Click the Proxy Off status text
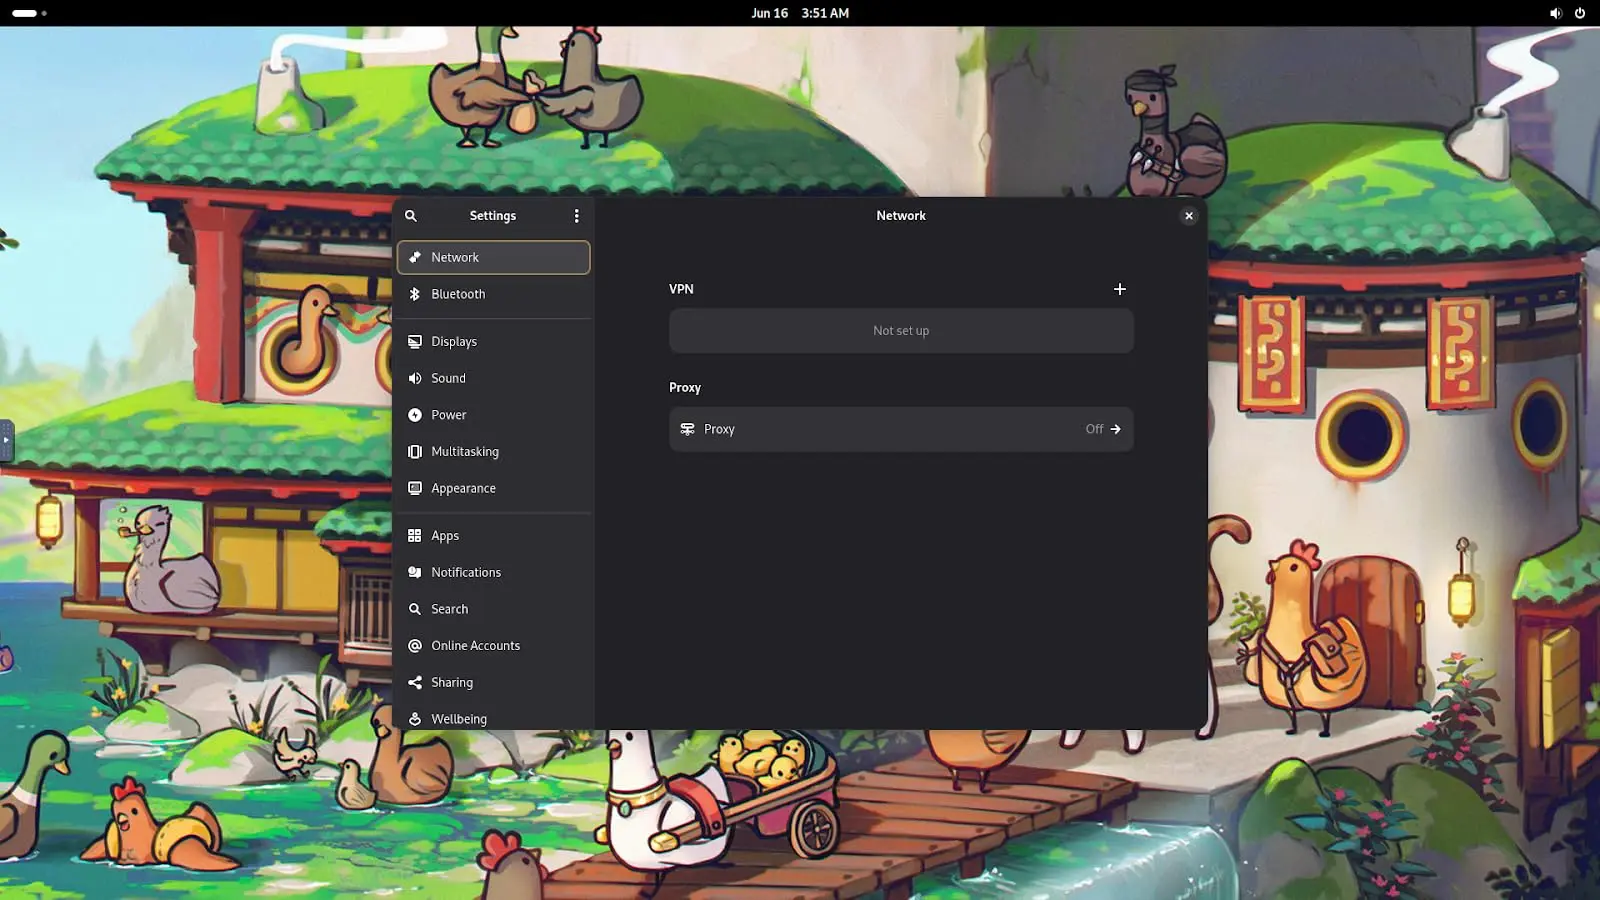 pyautogui.click(x=1094, y=429)
